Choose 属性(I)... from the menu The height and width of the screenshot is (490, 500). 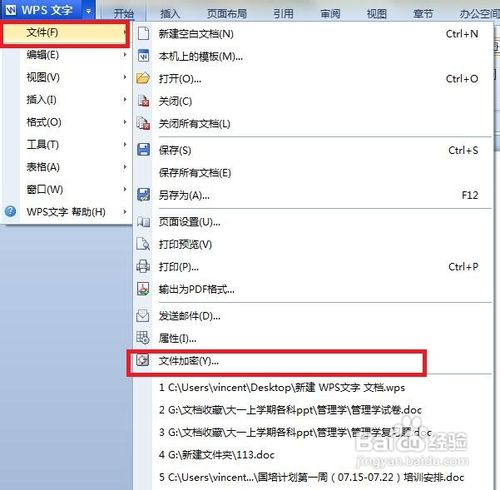tap(313, 338)
